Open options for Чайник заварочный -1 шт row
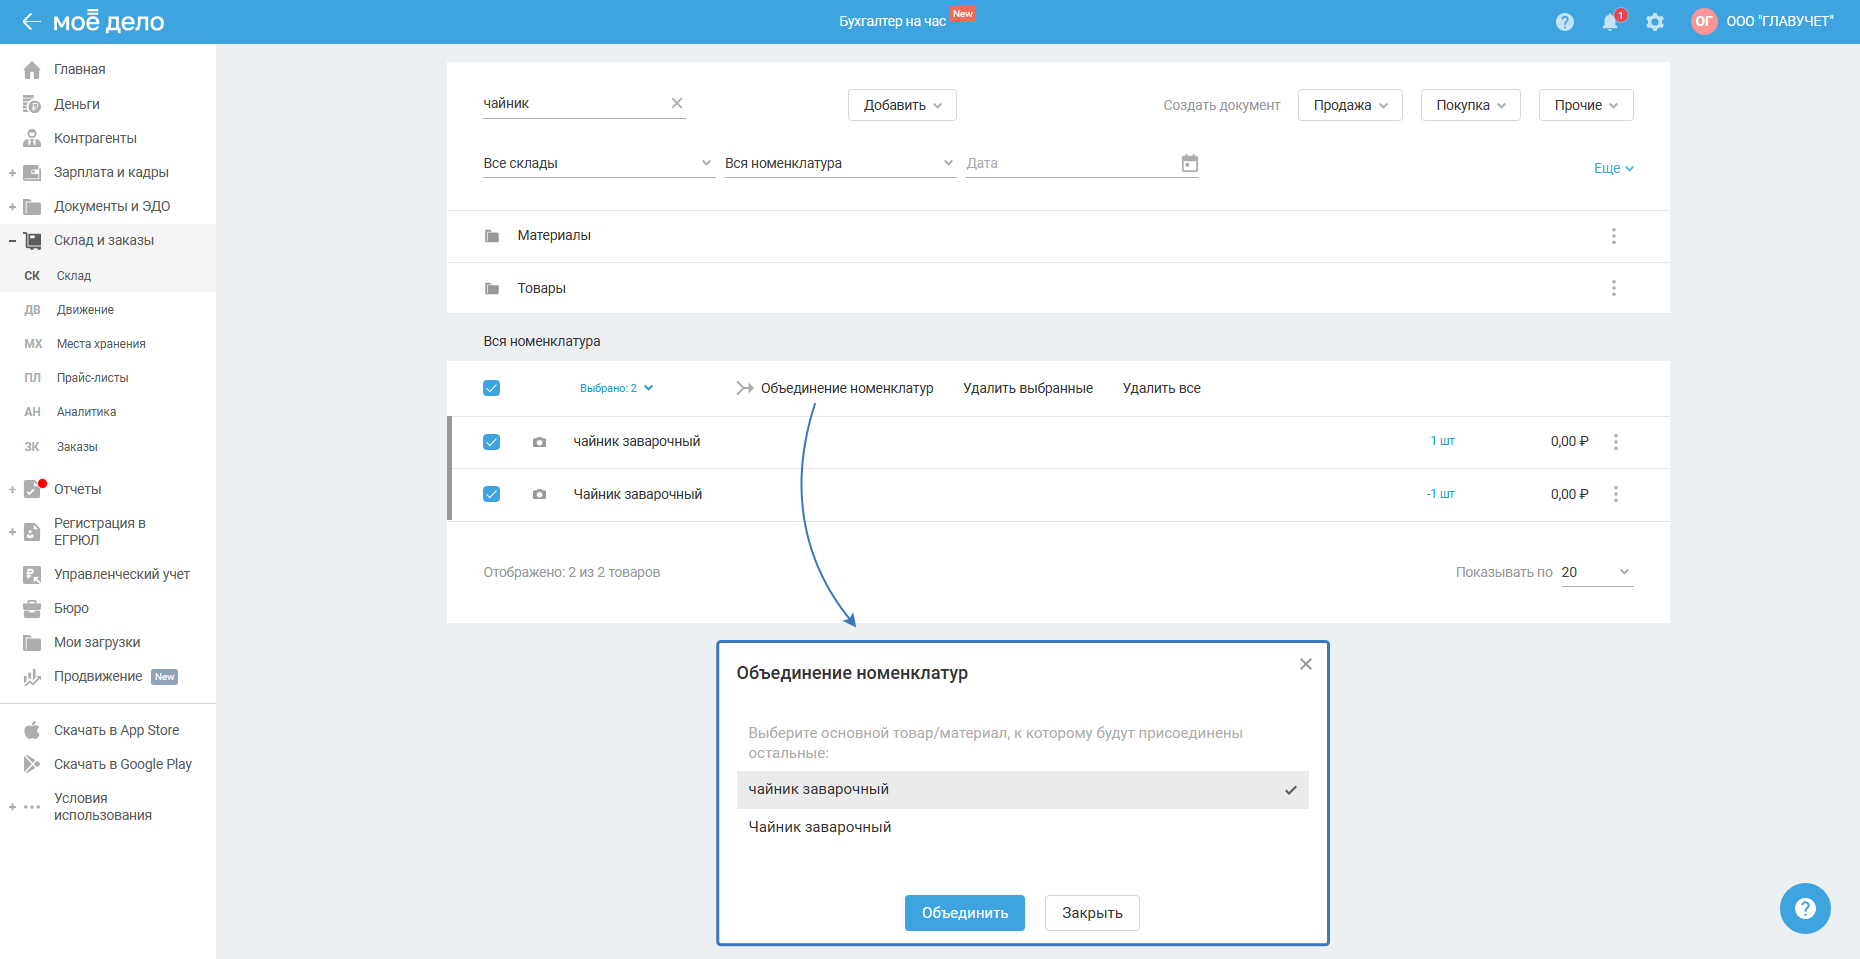 coord(1615,494)
